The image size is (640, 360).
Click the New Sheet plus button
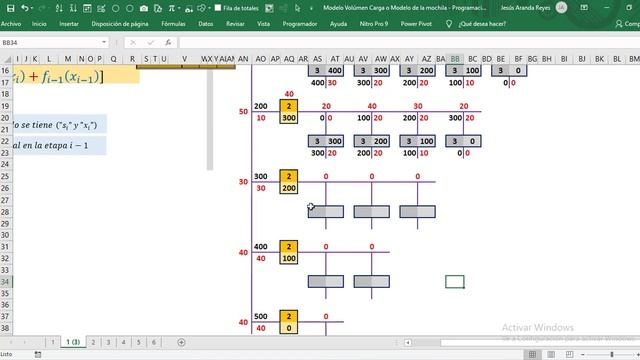pos(181,342)
